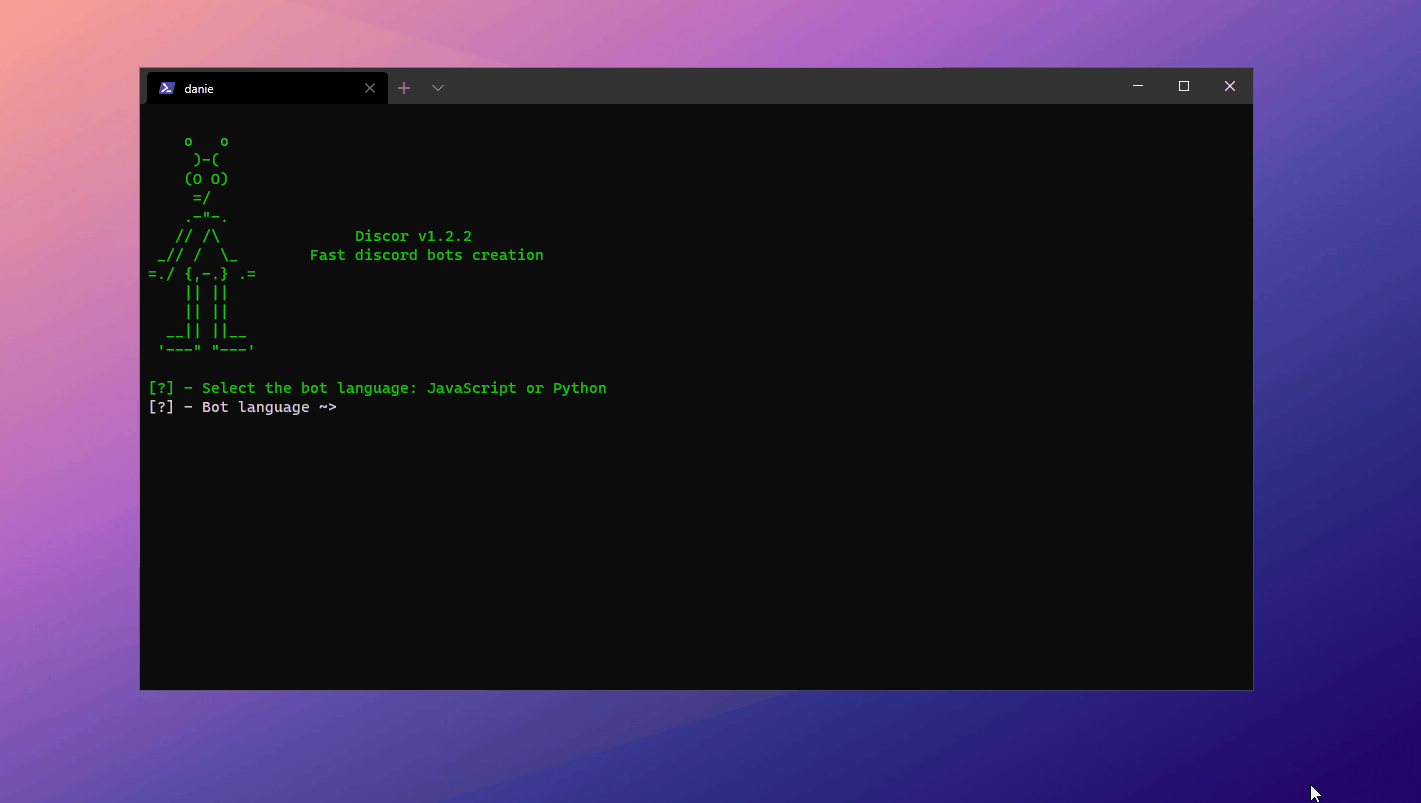Open a new tab with plus button

coord(404,88)
